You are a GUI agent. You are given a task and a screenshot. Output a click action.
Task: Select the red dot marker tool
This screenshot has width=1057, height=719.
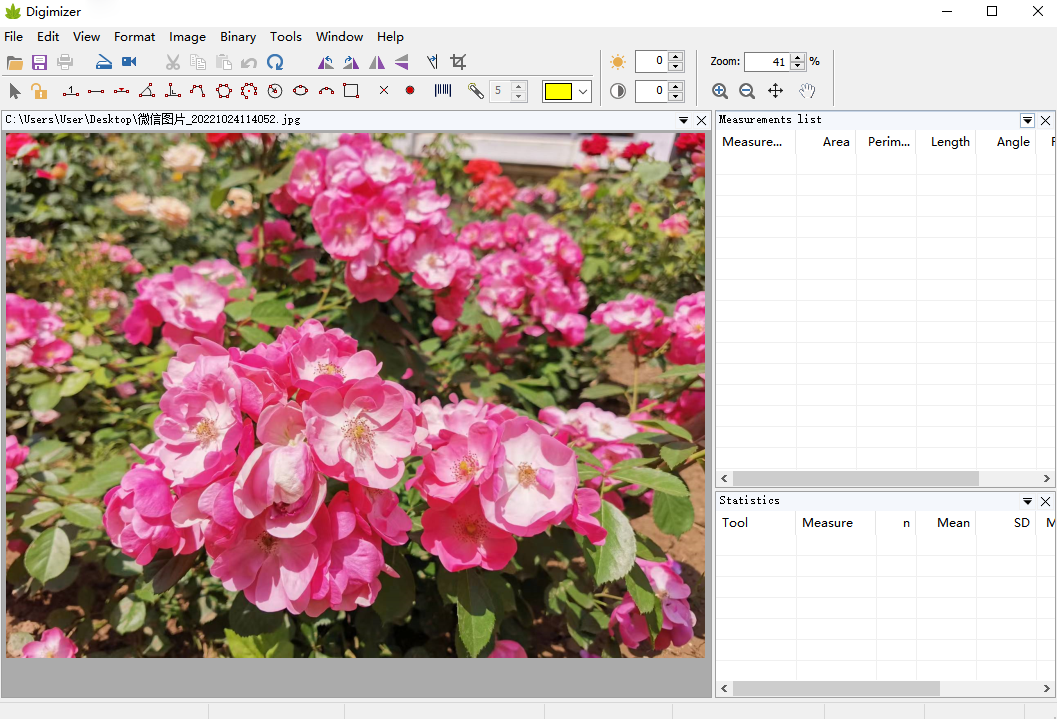point(410,90)
